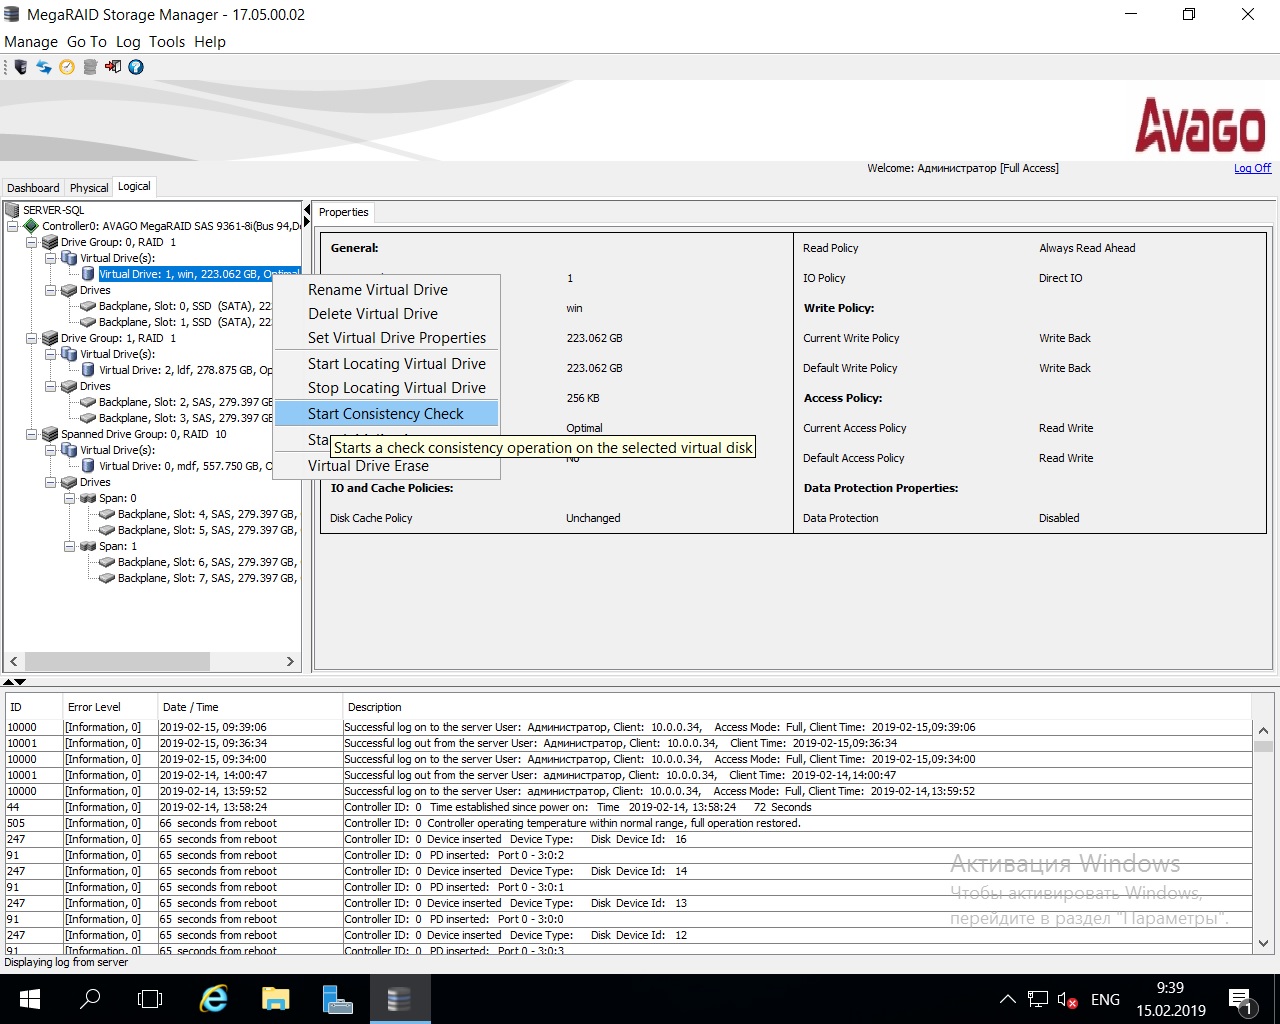
Task: Open help via blue question mark icon
Action: (136, 67)
